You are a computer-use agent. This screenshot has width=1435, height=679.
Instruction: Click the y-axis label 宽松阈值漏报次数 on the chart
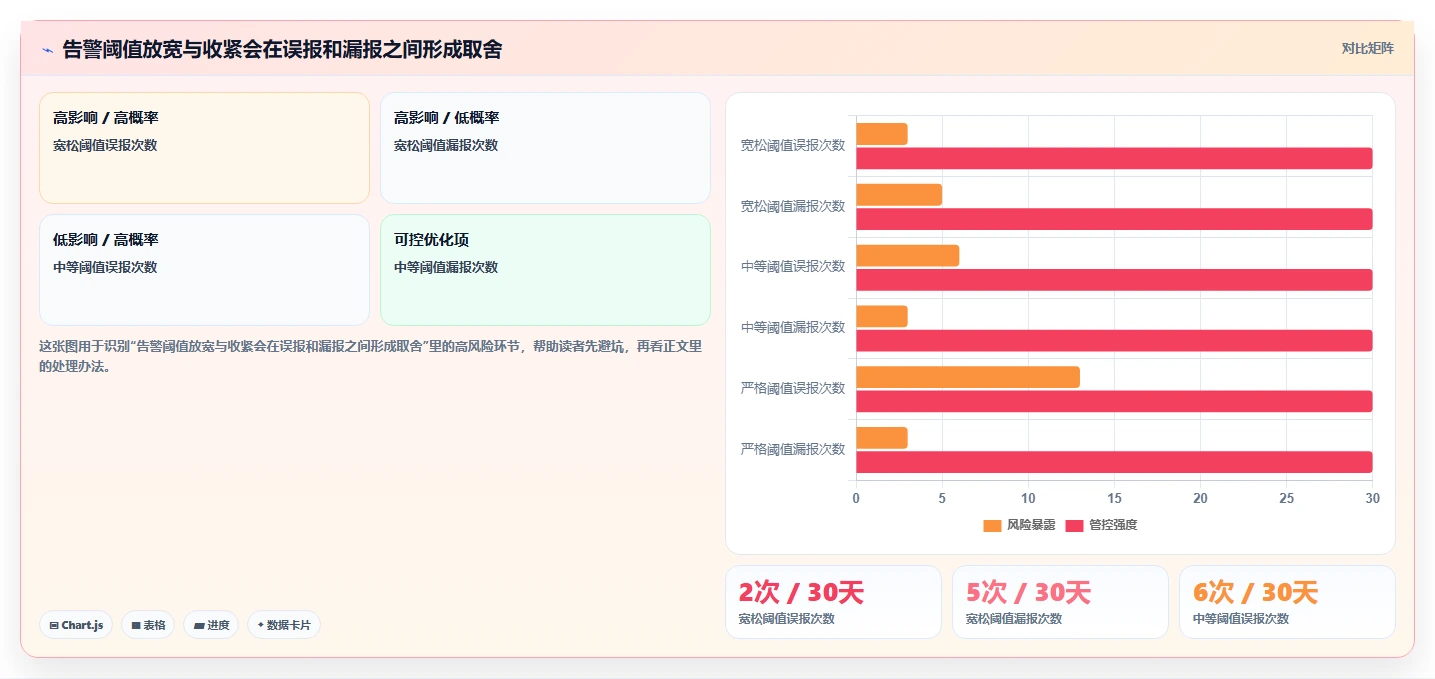[792, 206]
